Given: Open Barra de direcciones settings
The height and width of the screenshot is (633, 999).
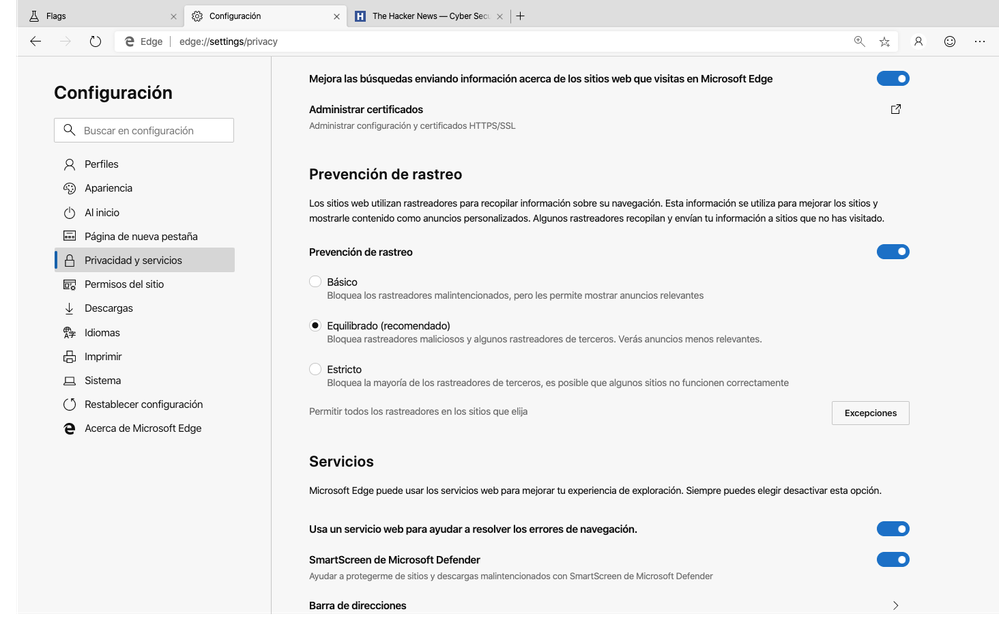Looking at the screenshot, I should (x=608, y=605).
